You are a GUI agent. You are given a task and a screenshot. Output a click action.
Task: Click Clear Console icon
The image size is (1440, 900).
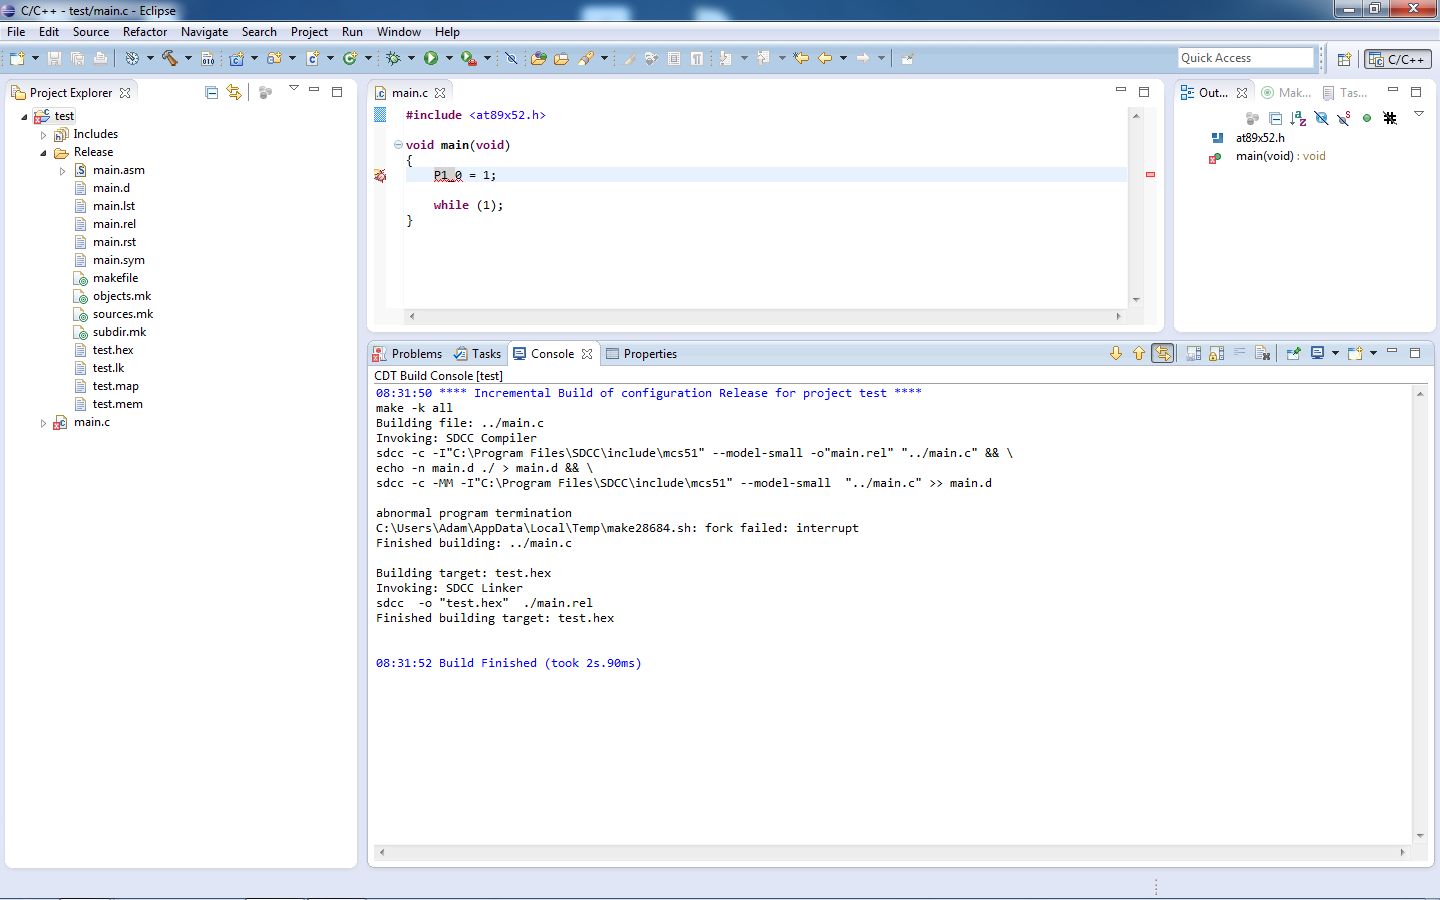(1262, 353)
